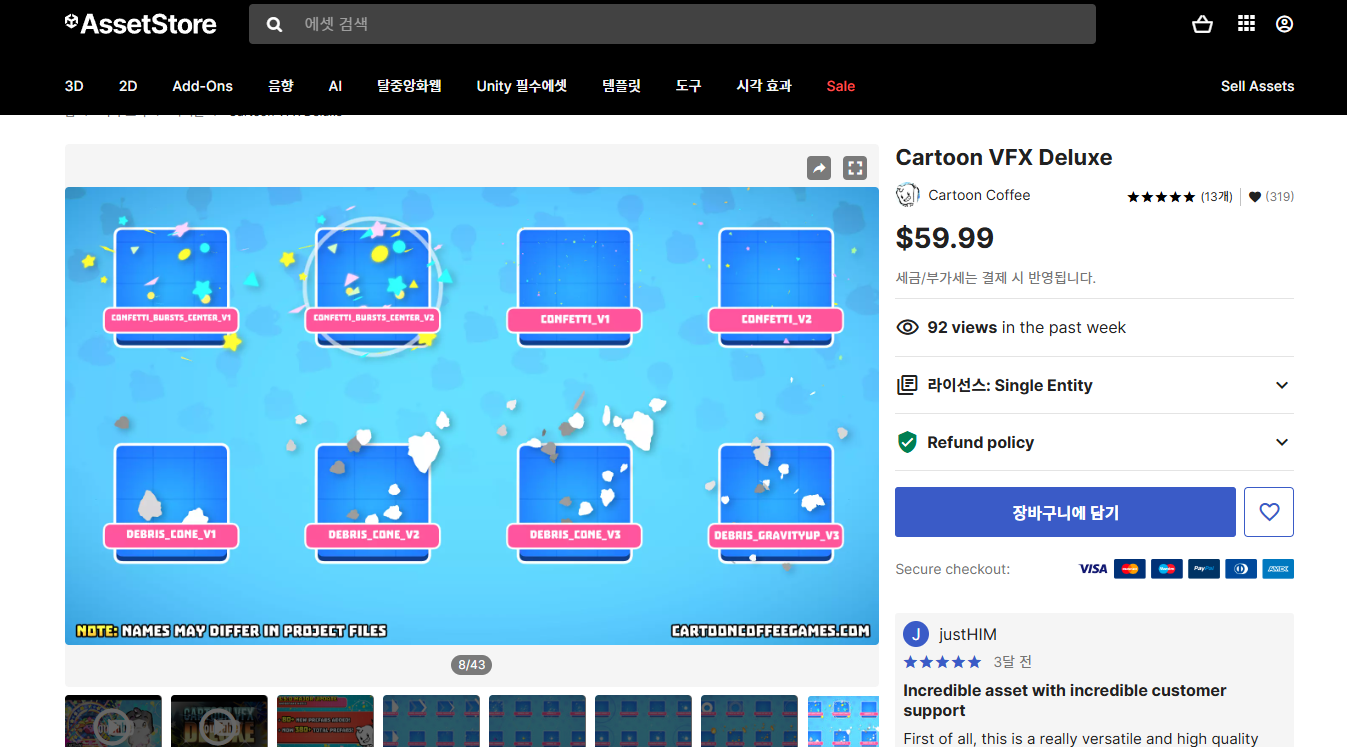Screen dimensions: 1347x747
Task: Open the user account icon
Action: (1285, 24)
